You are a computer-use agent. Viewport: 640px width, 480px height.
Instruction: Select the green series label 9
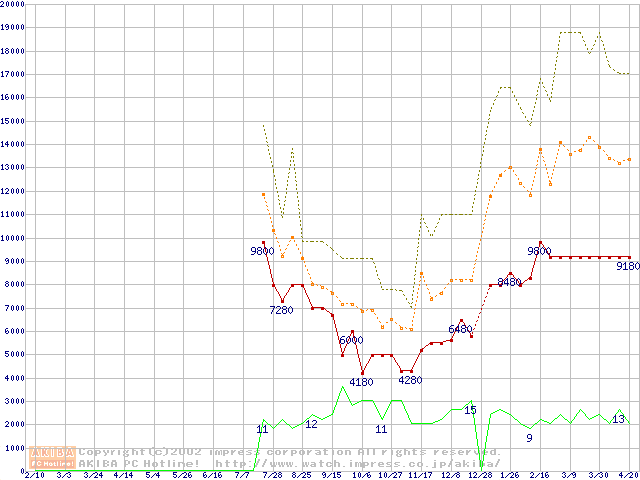[x=529, y=438]
